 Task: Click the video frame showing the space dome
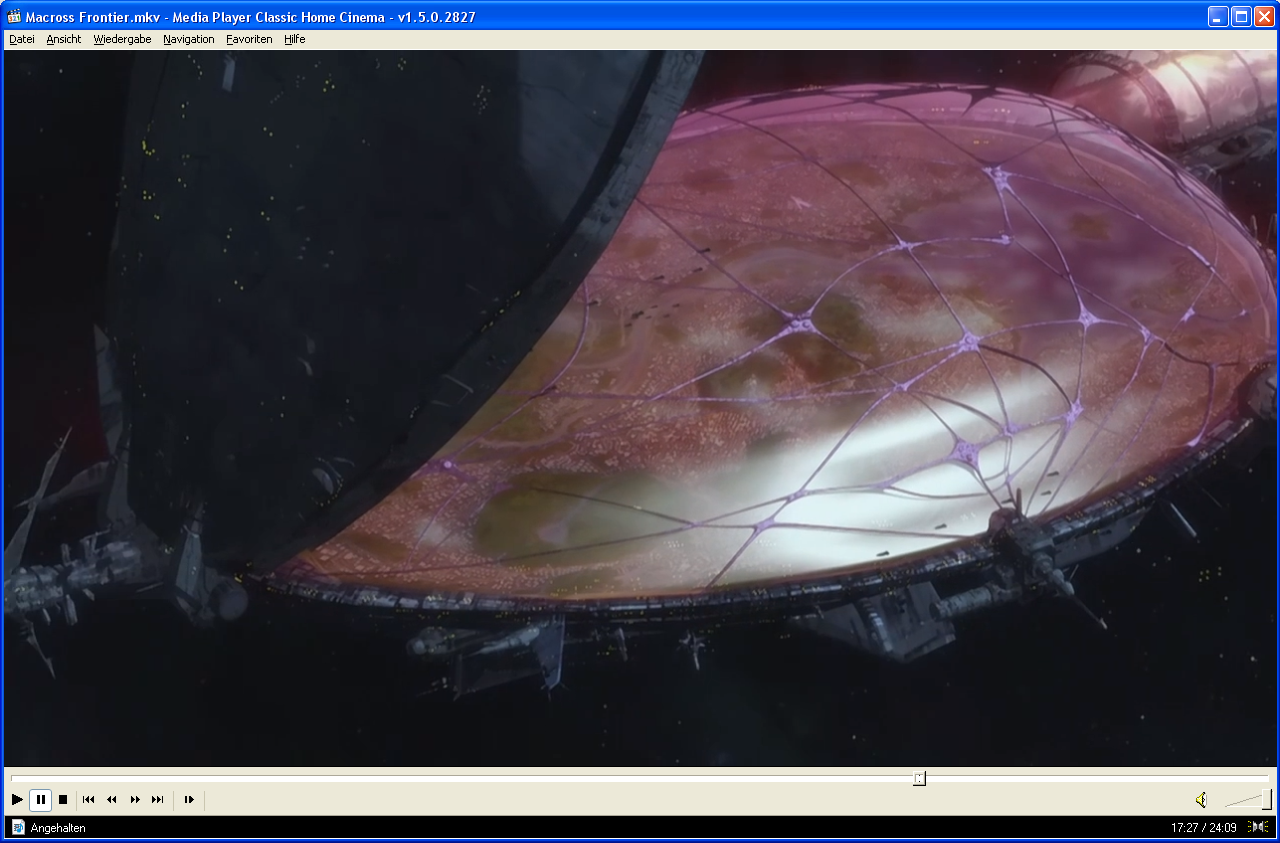[640, 408]
